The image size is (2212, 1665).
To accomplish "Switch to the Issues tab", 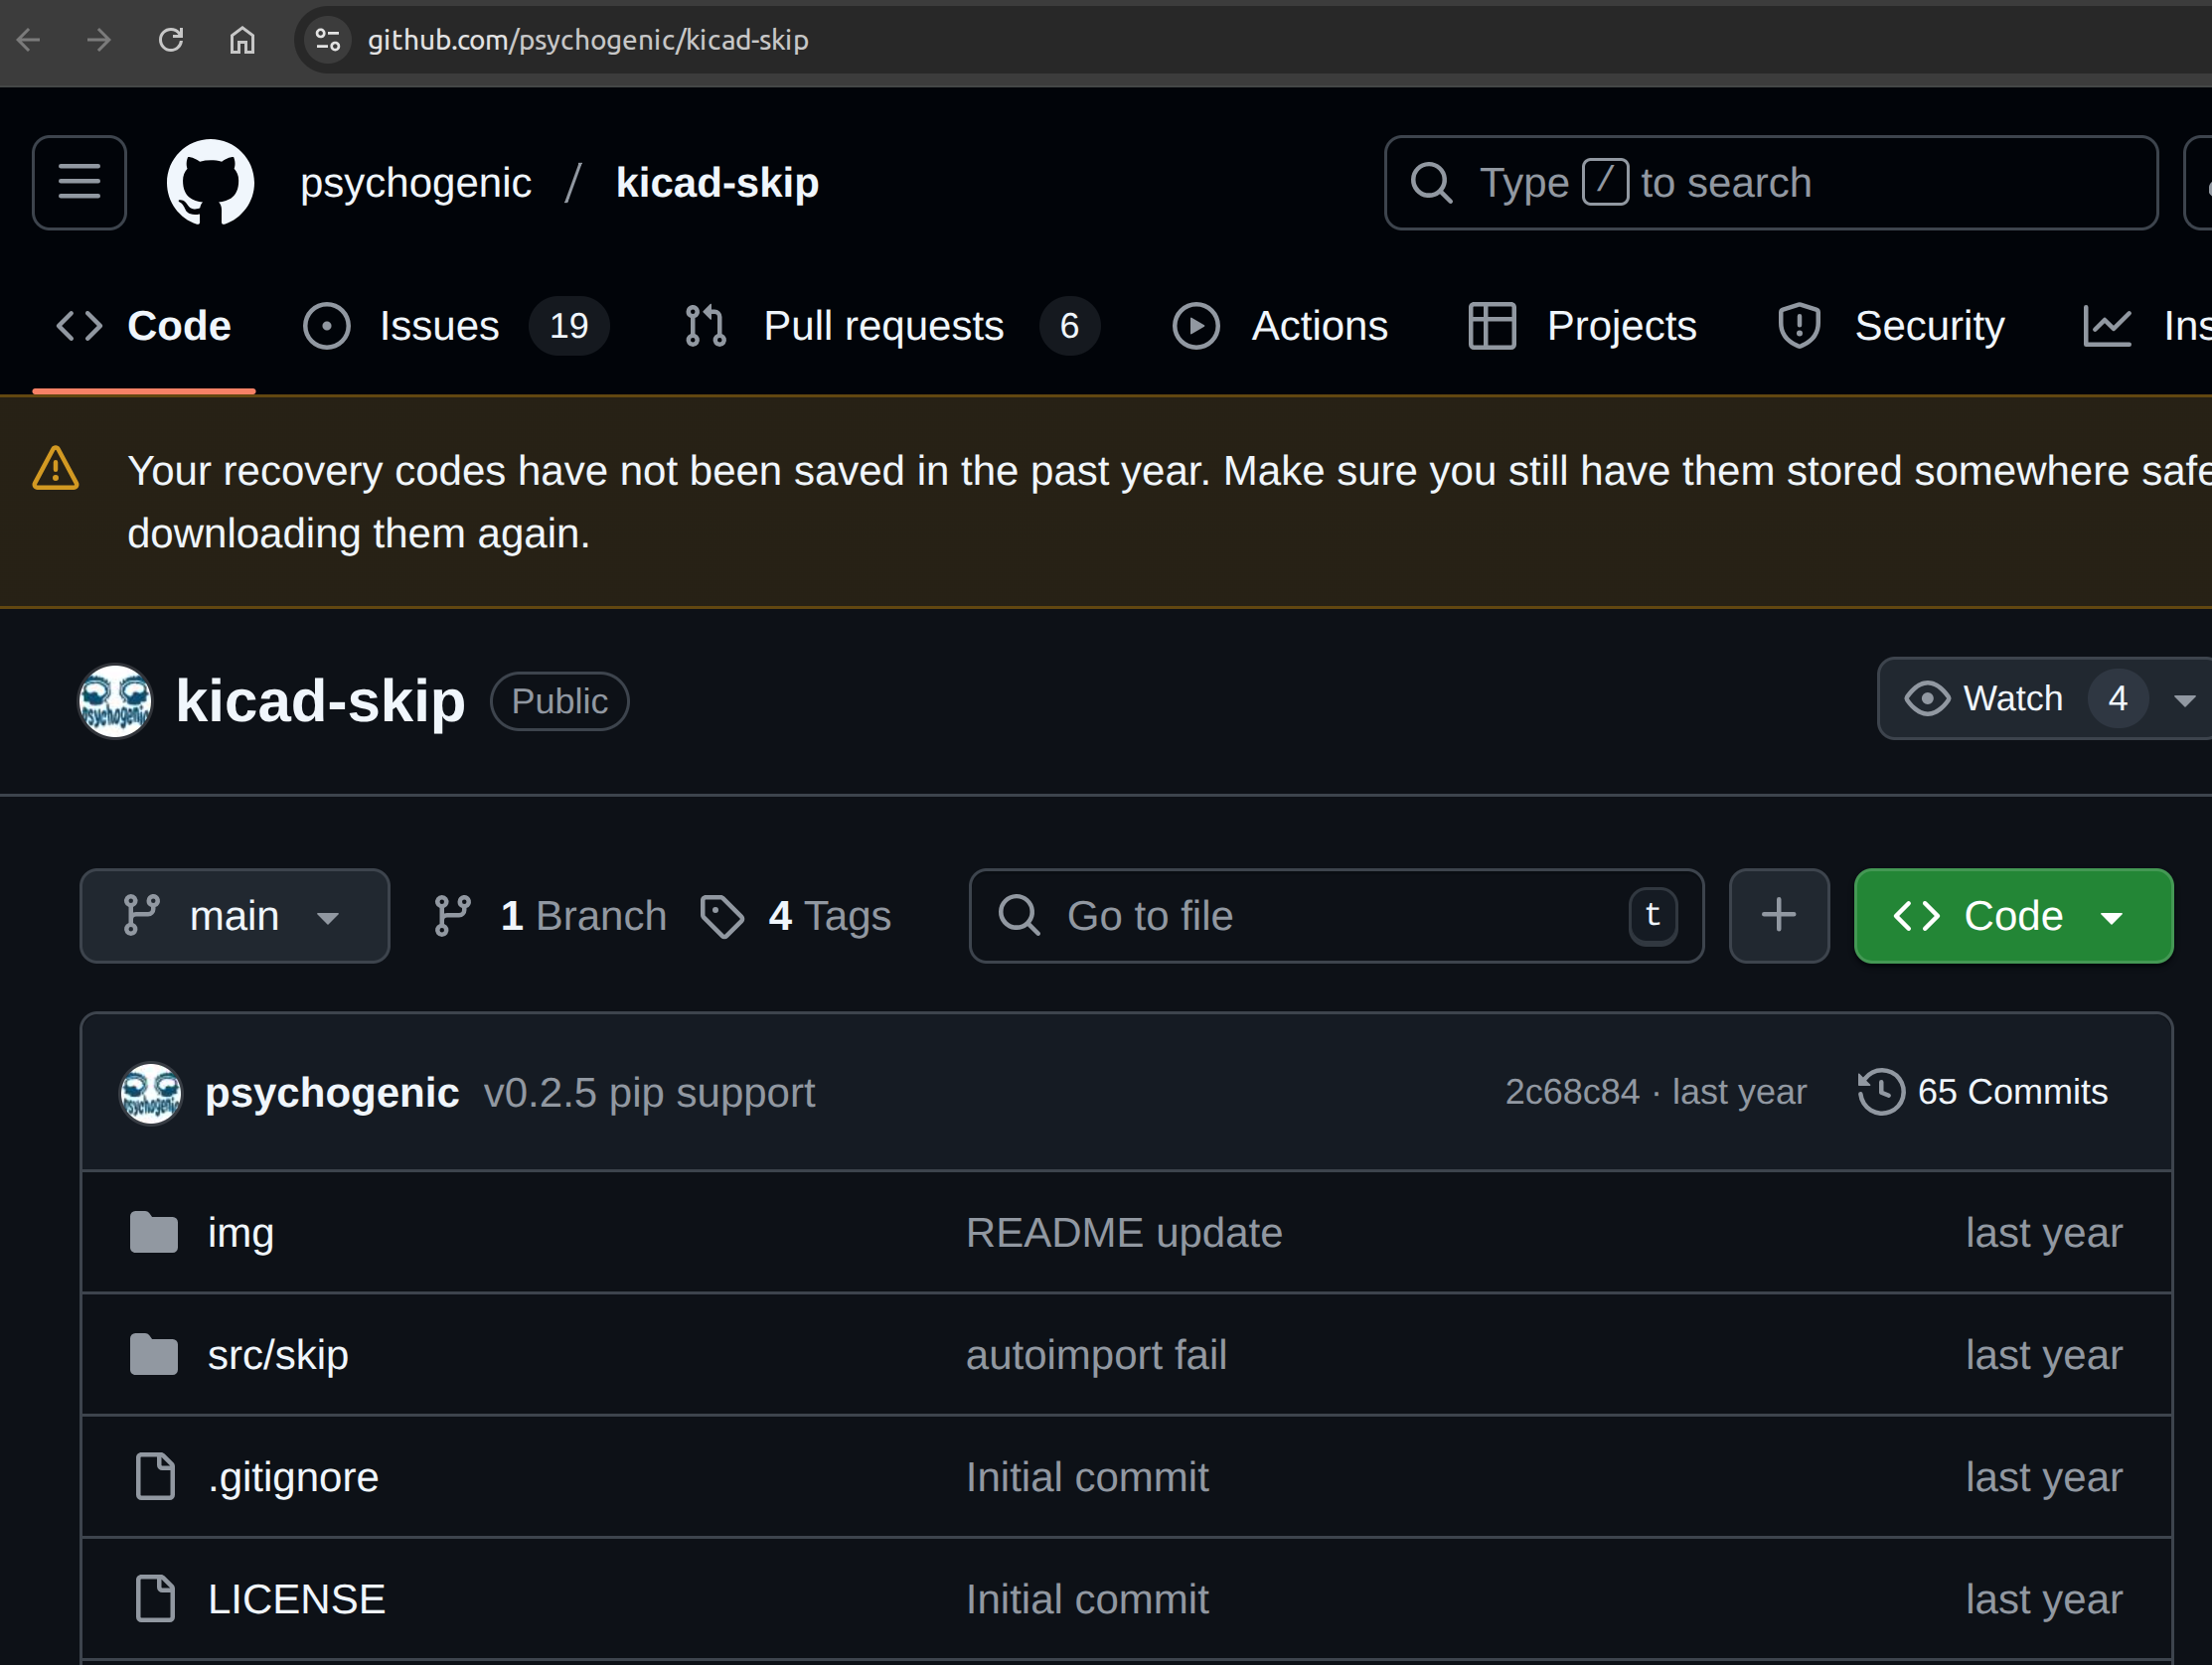I will click(x=439, y=326).
